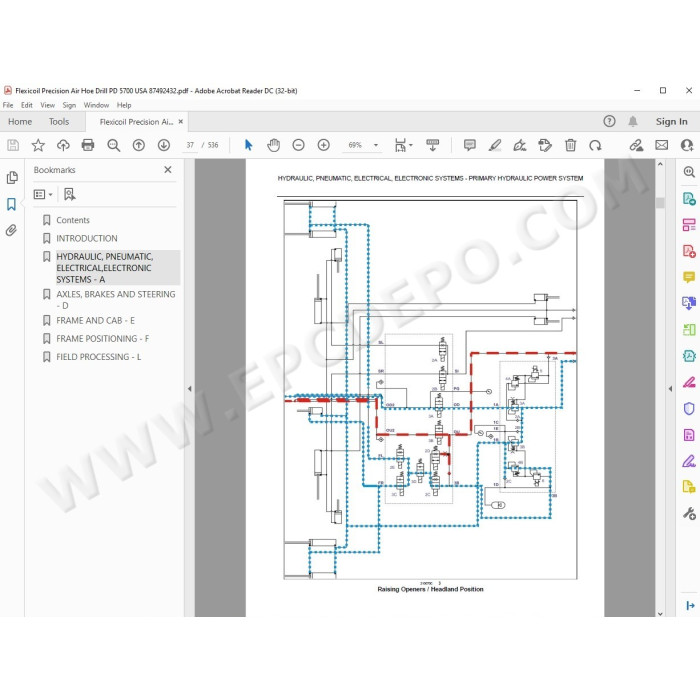The image size is (700, 700).
Task: Collapse the right tools pane arrow
Action: (670, 389)
